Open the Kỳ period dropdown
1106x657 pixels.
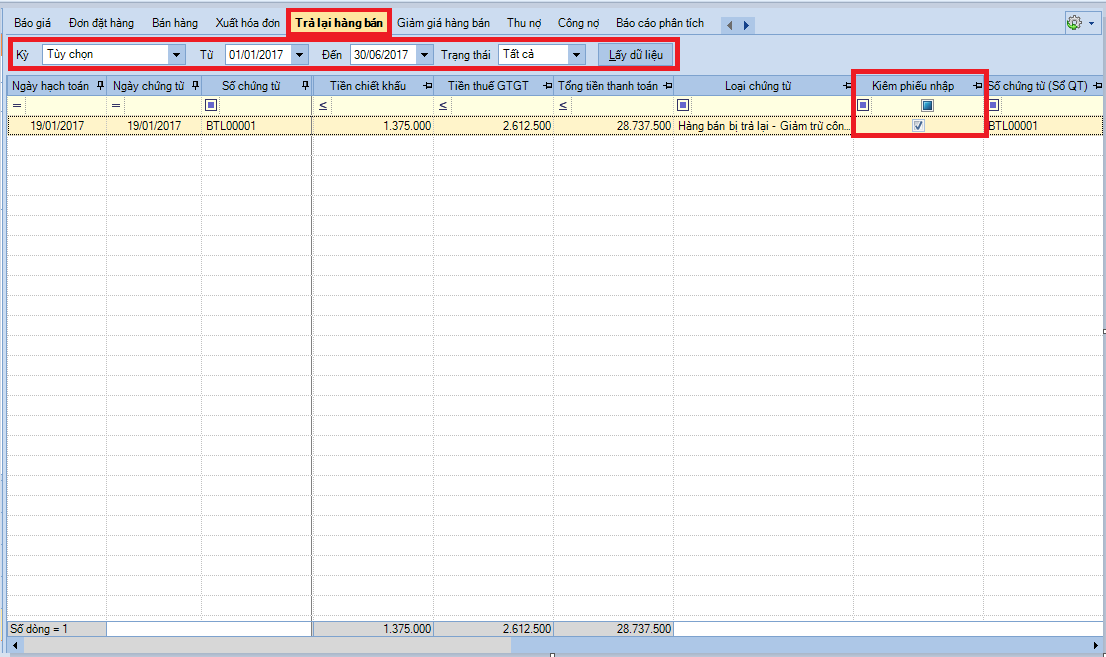point(176,54)
